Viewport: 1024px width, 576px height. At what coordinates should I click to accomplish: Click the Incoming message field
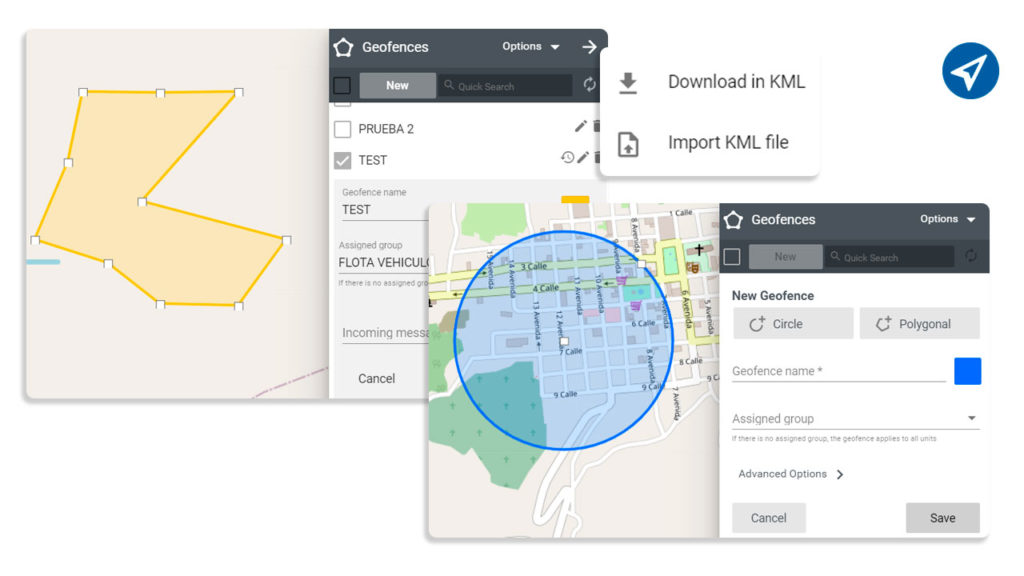point(385,332)
